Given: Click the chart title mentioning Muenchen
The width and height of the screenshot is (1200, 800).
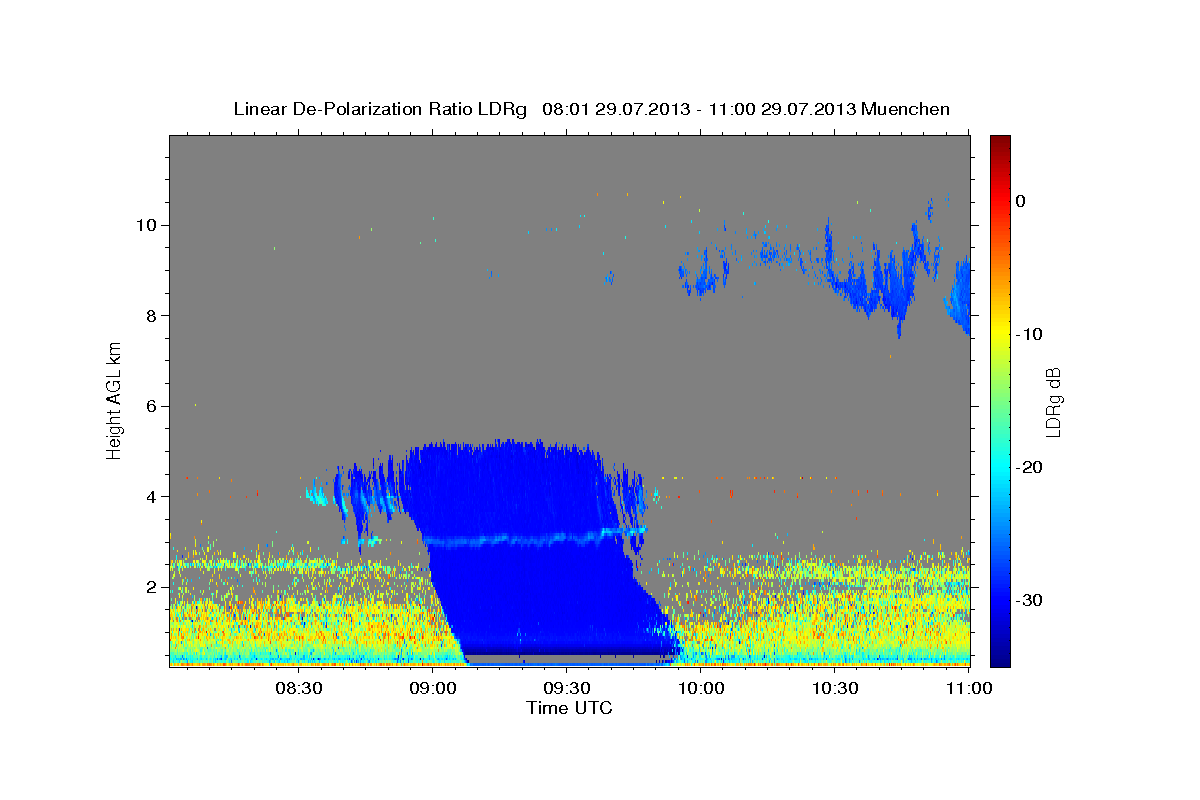Looking at the screenshot, I should click(x=591, y=109).
